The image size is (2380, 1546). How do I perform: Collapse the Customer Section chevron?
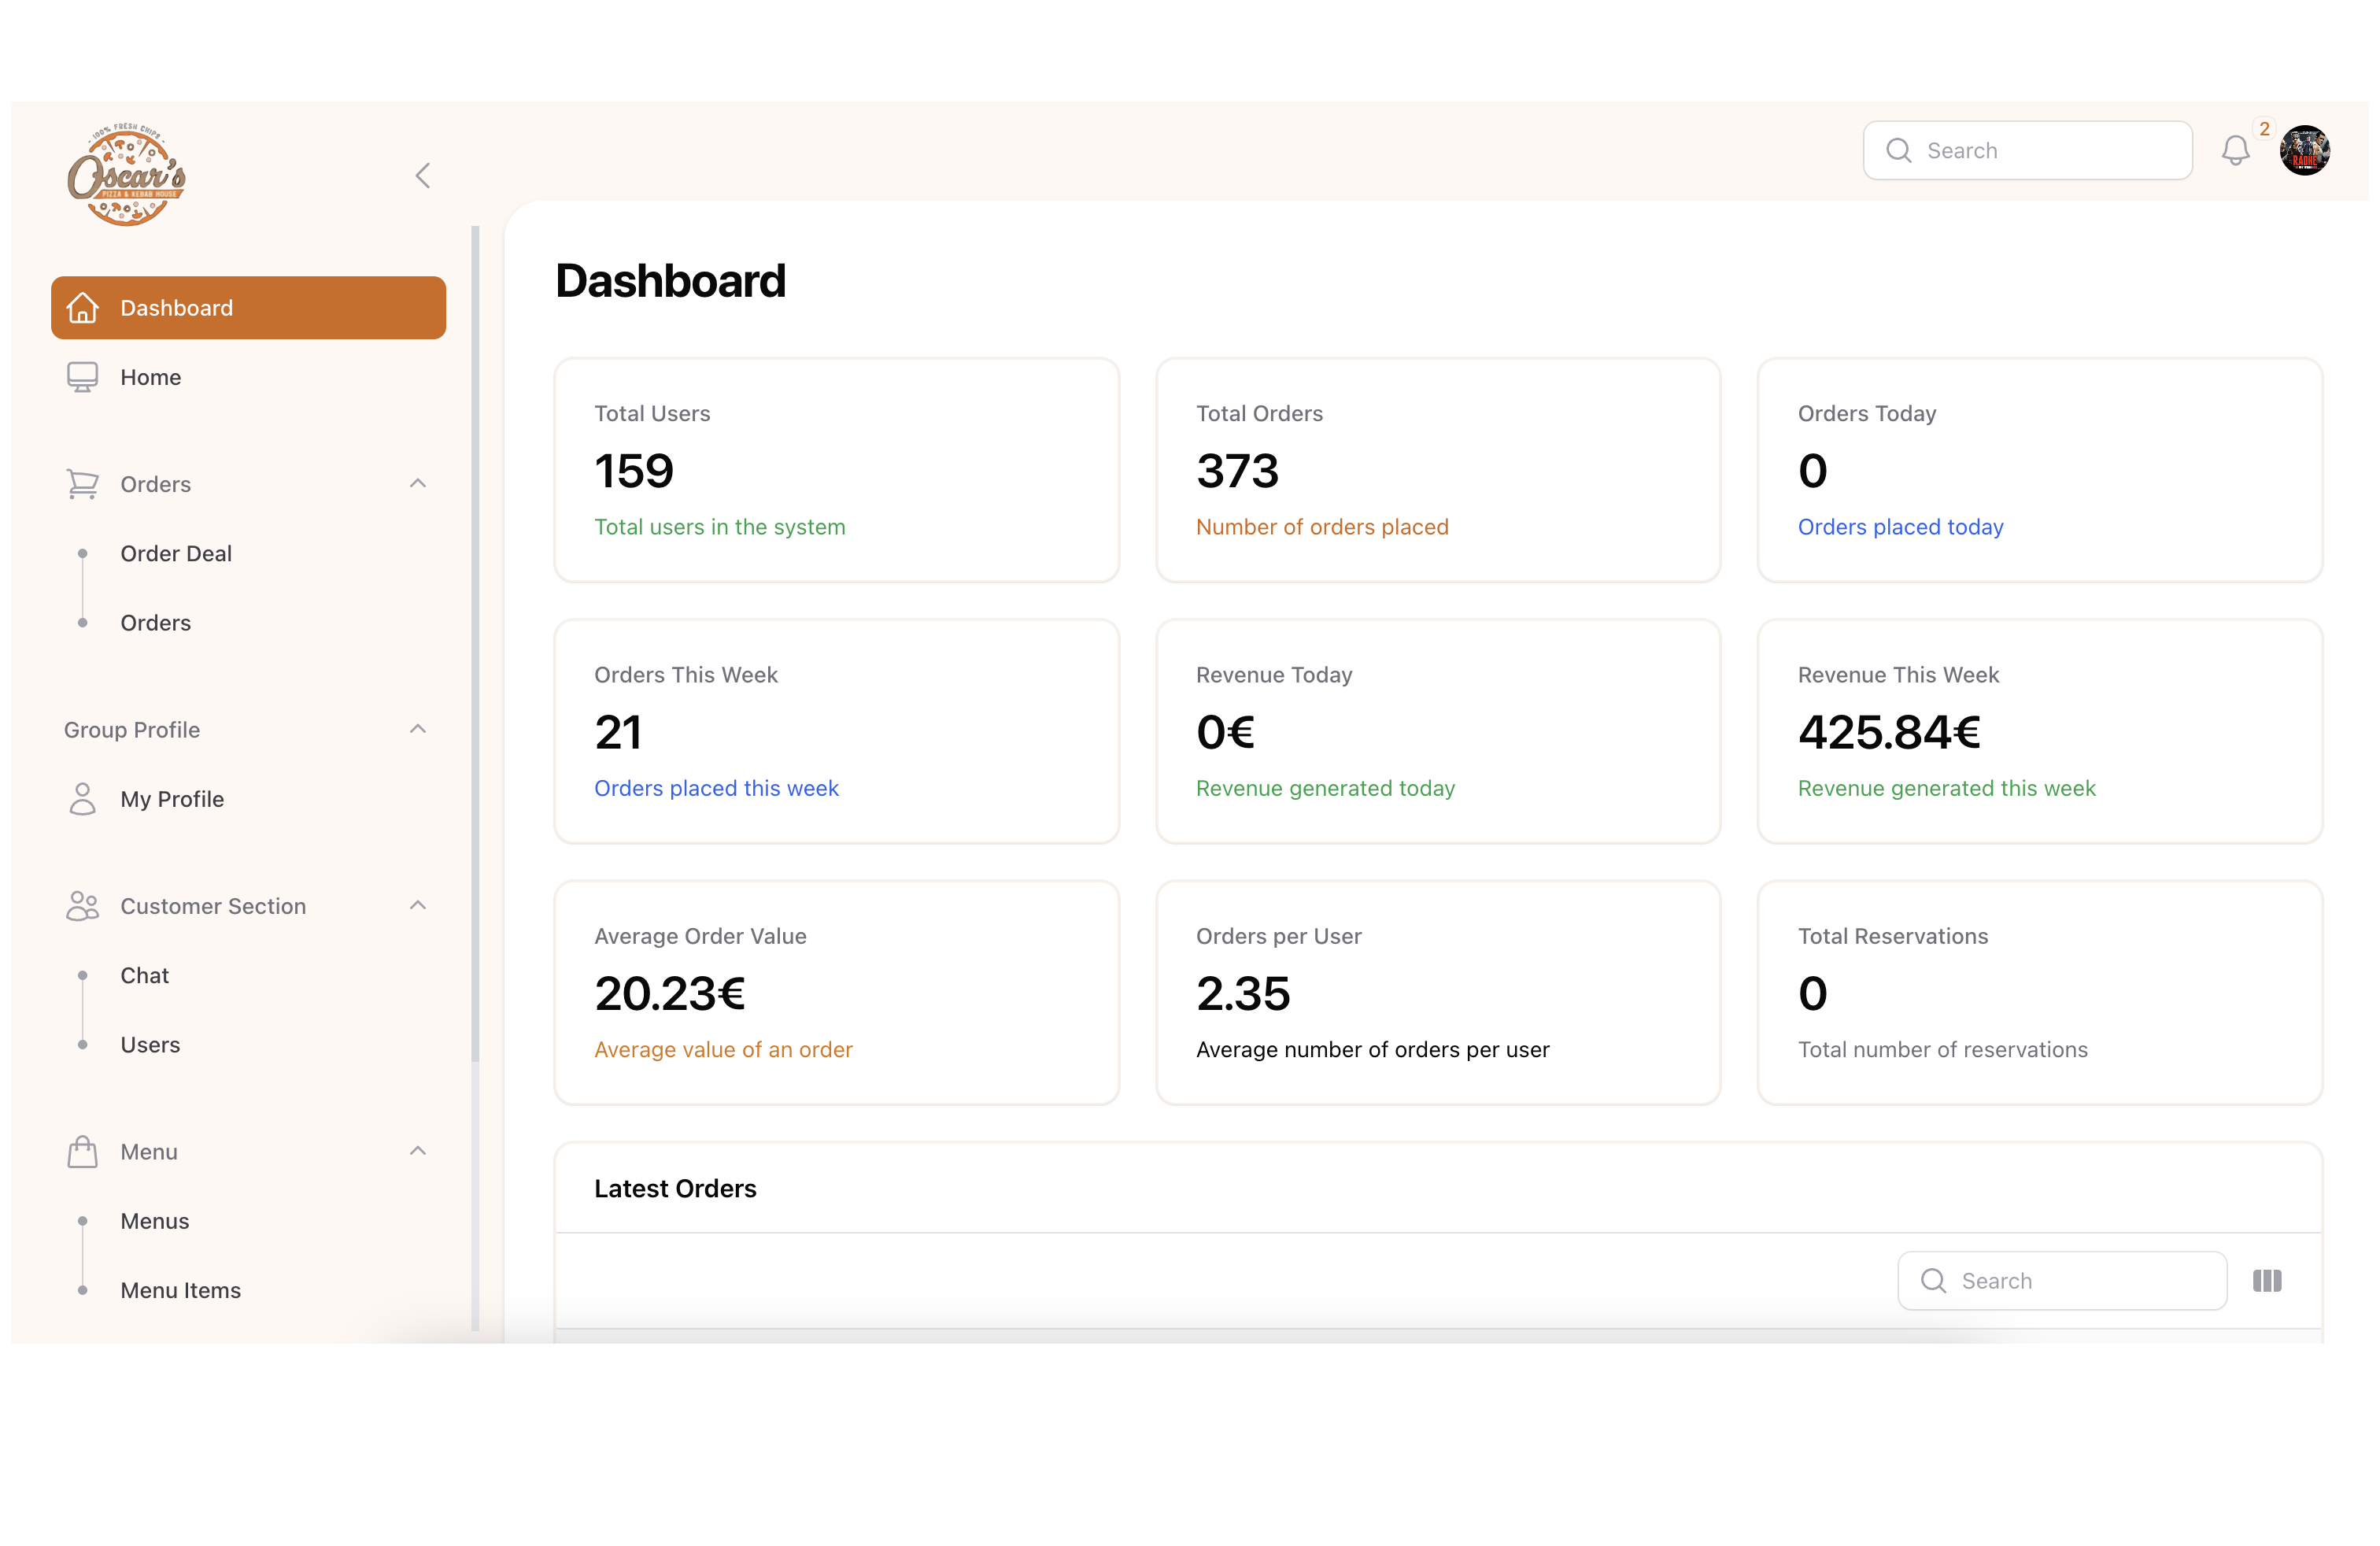418,906
